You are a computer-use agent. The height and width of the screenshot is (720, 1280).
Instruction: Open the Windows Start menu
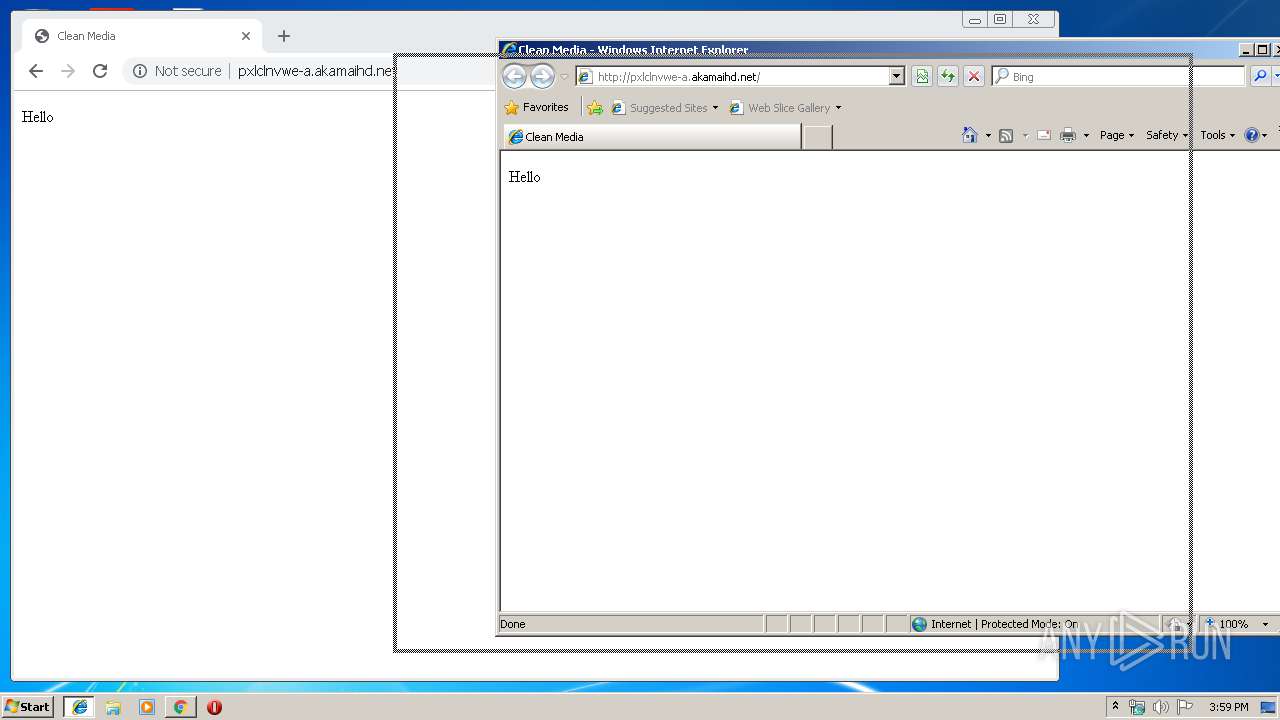(27, 707)
